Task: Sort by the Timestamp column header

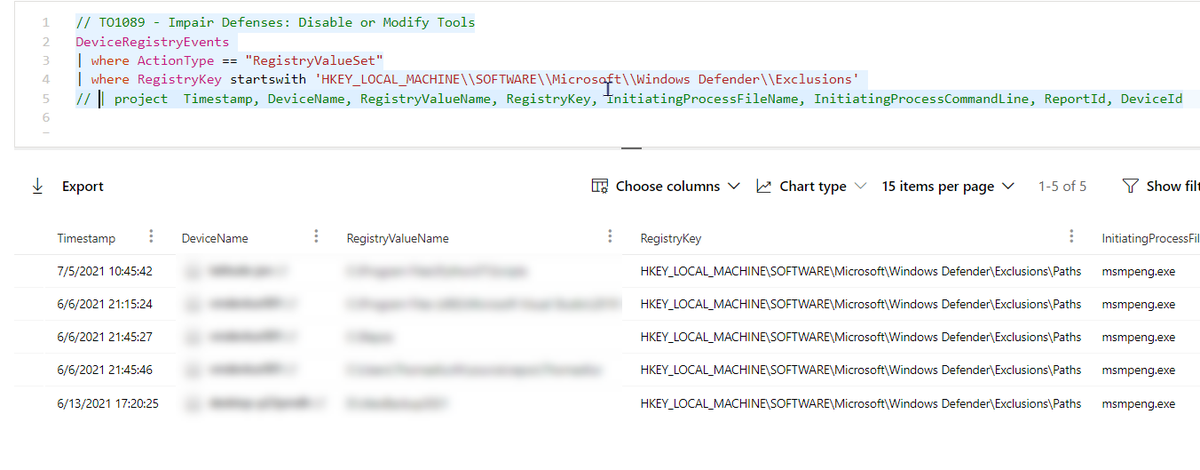Action: [x=86, y=238]
